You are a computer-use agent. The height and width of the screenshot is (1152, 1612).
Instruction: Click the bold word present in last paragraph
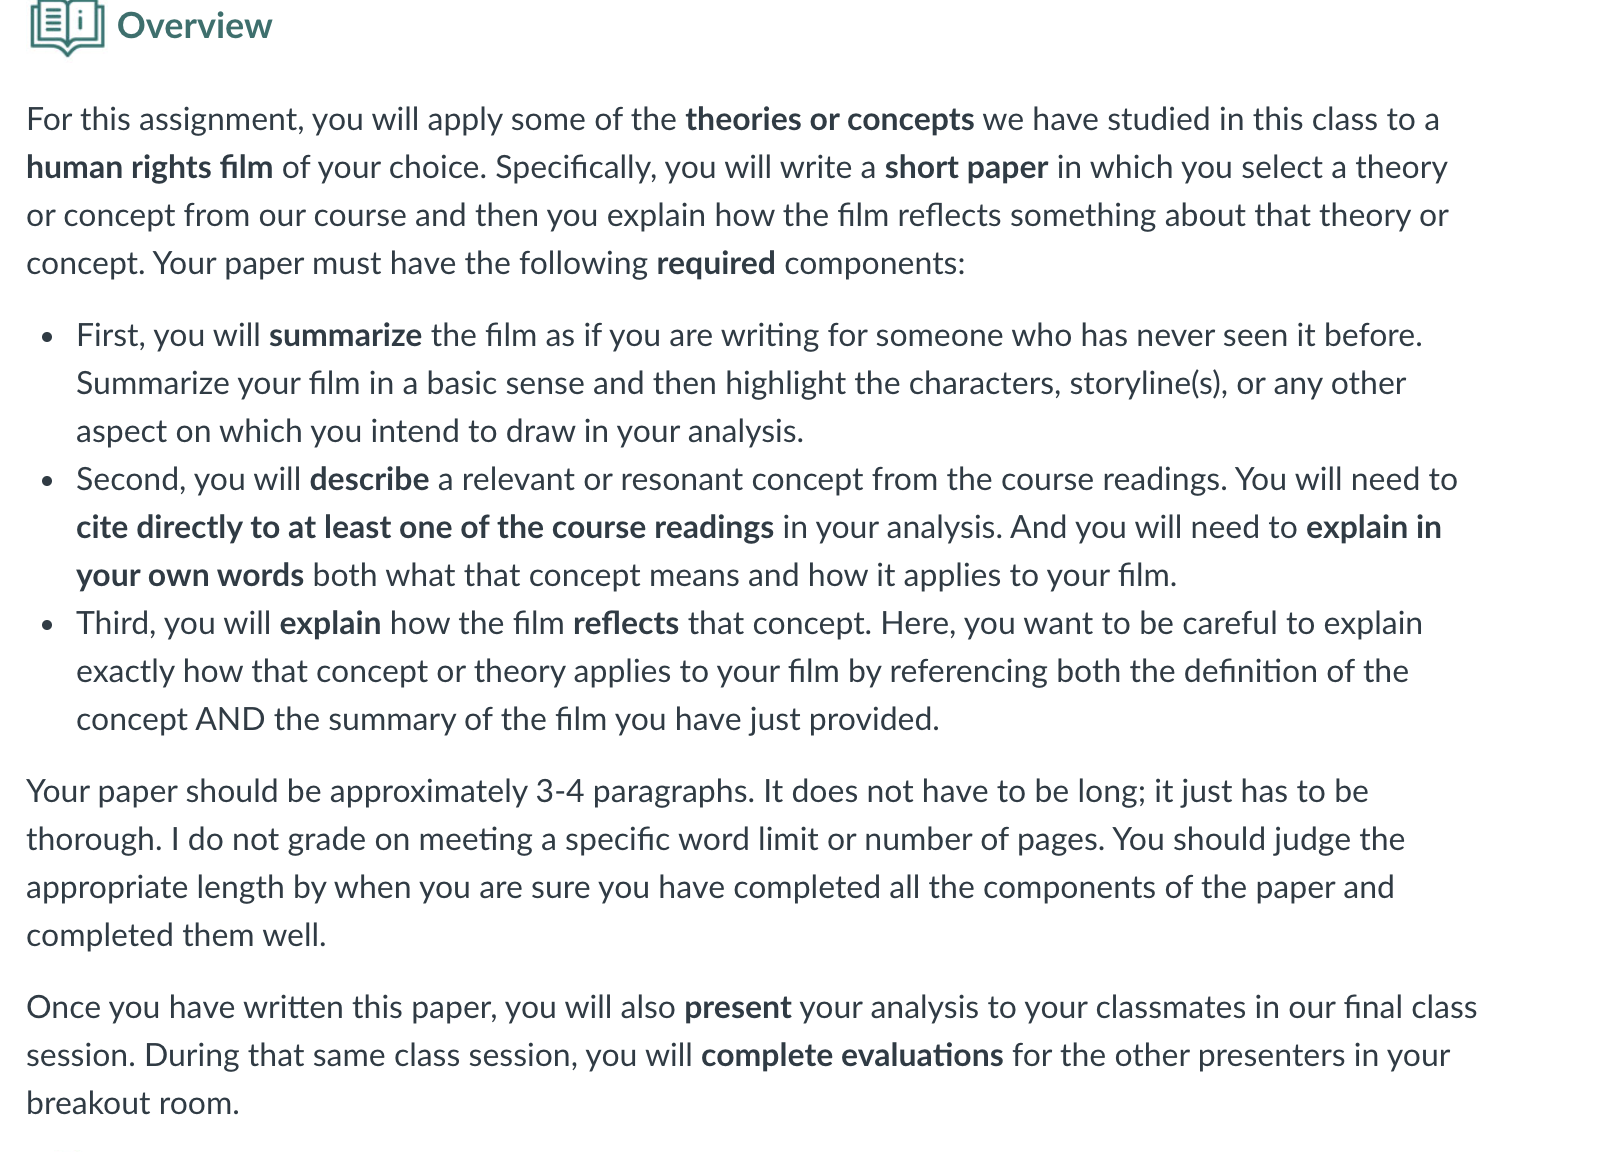tap(737, 1007)
